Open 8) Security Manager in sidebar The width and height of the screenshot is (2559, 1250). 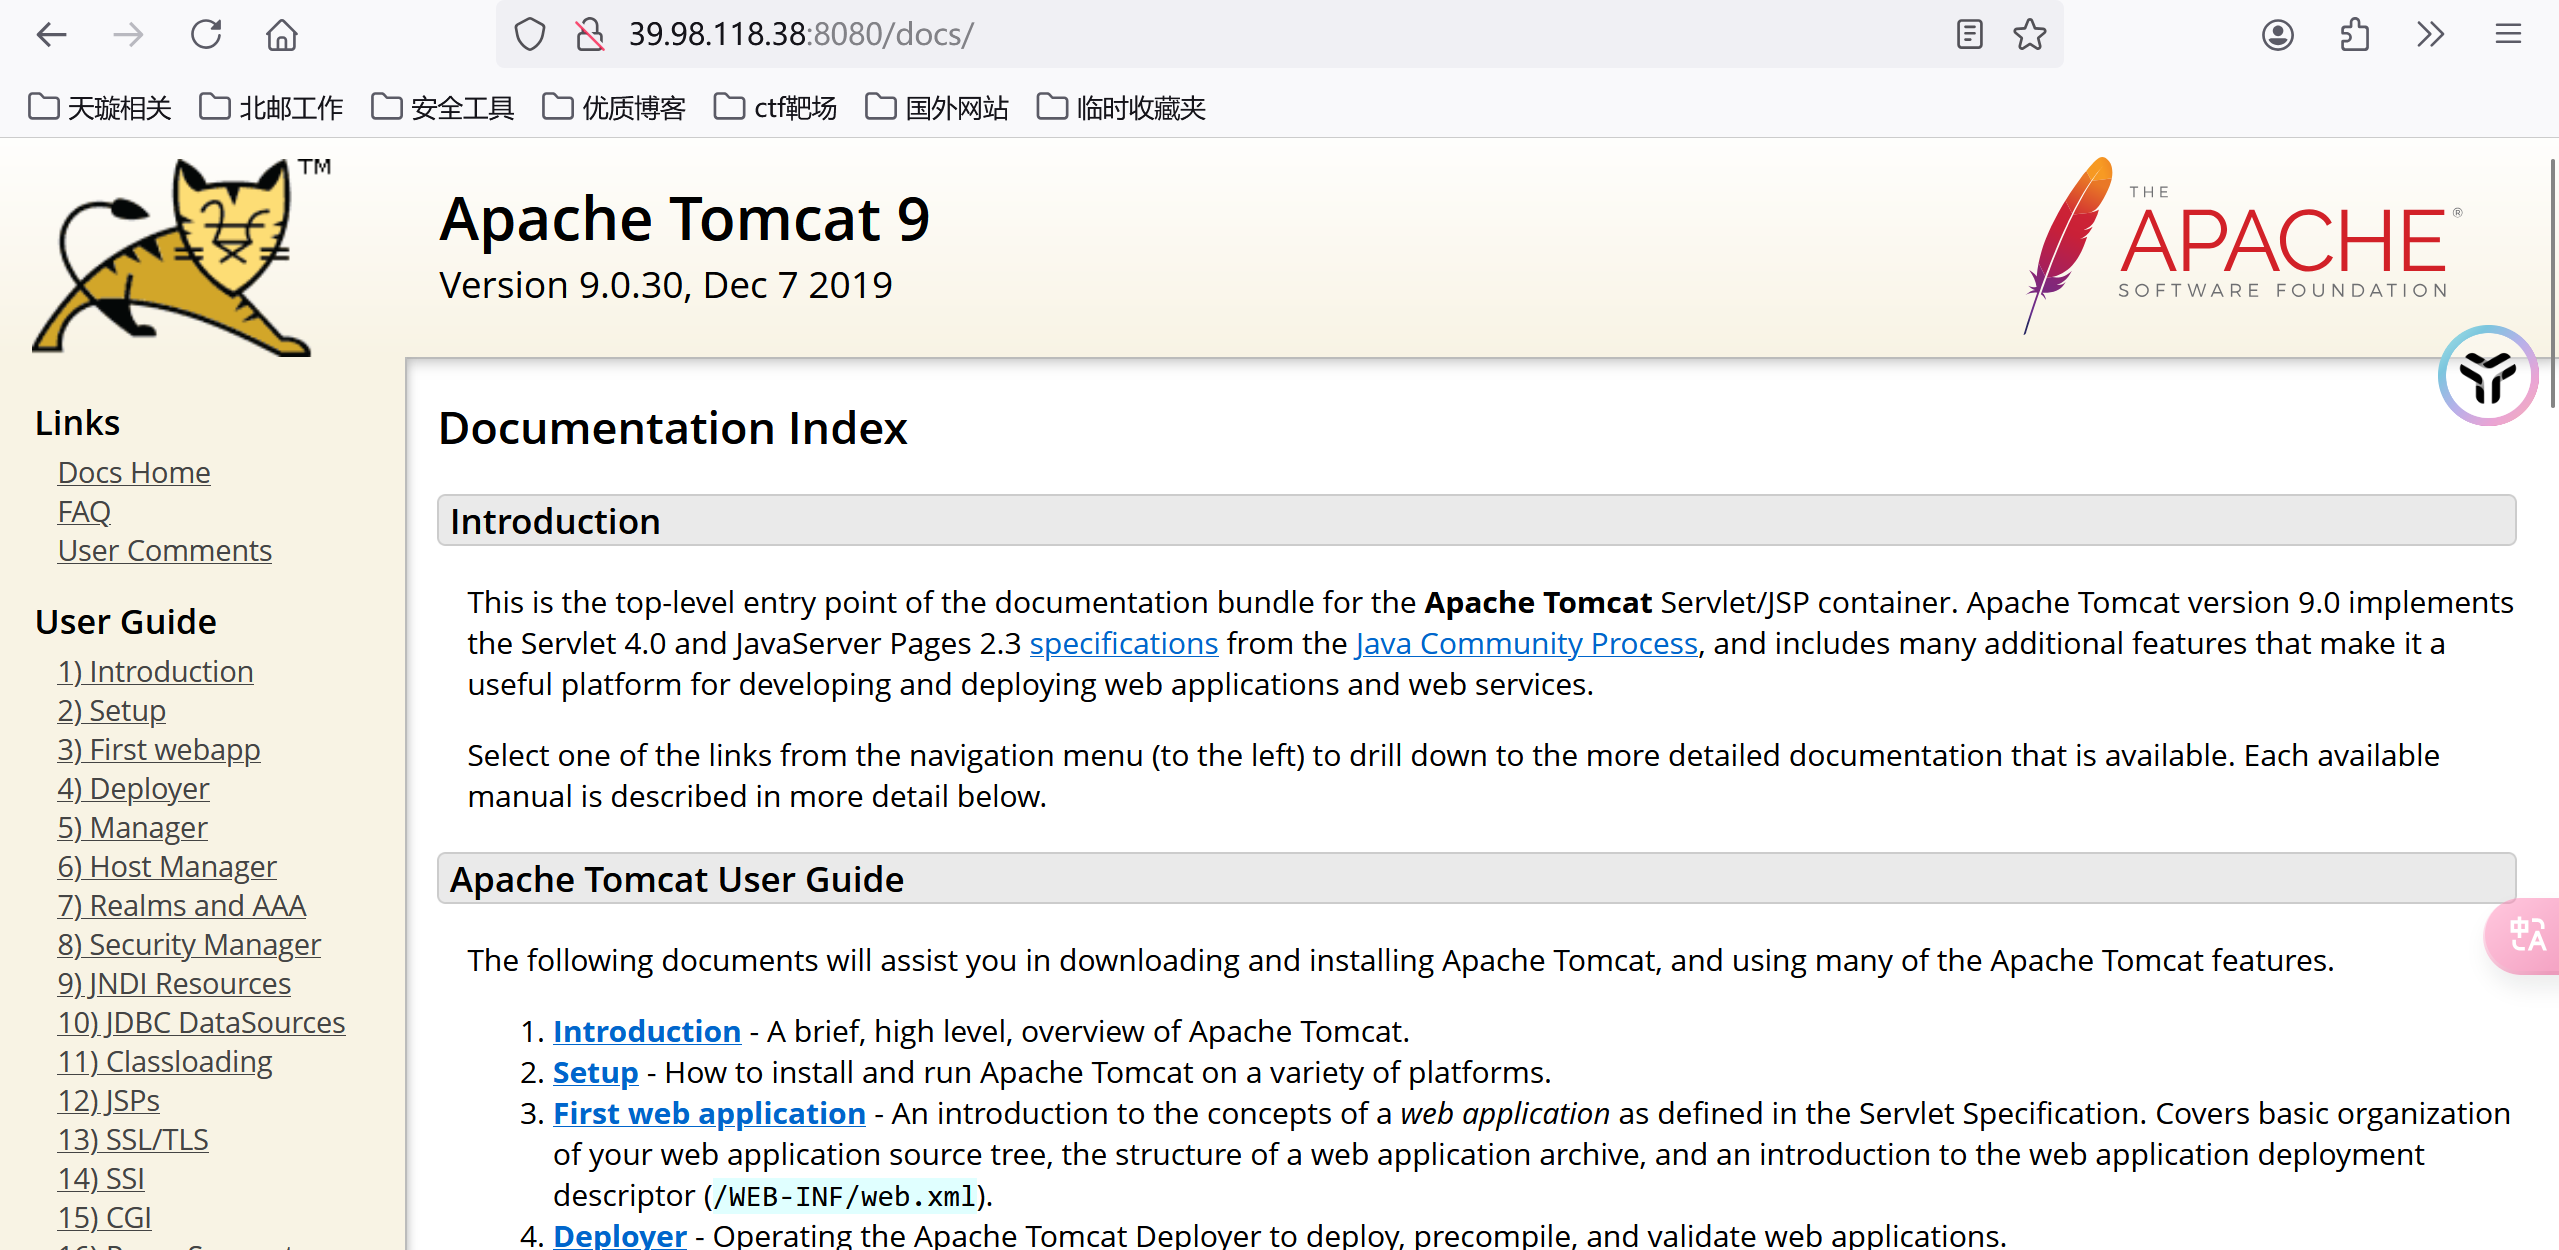[189, 944]
